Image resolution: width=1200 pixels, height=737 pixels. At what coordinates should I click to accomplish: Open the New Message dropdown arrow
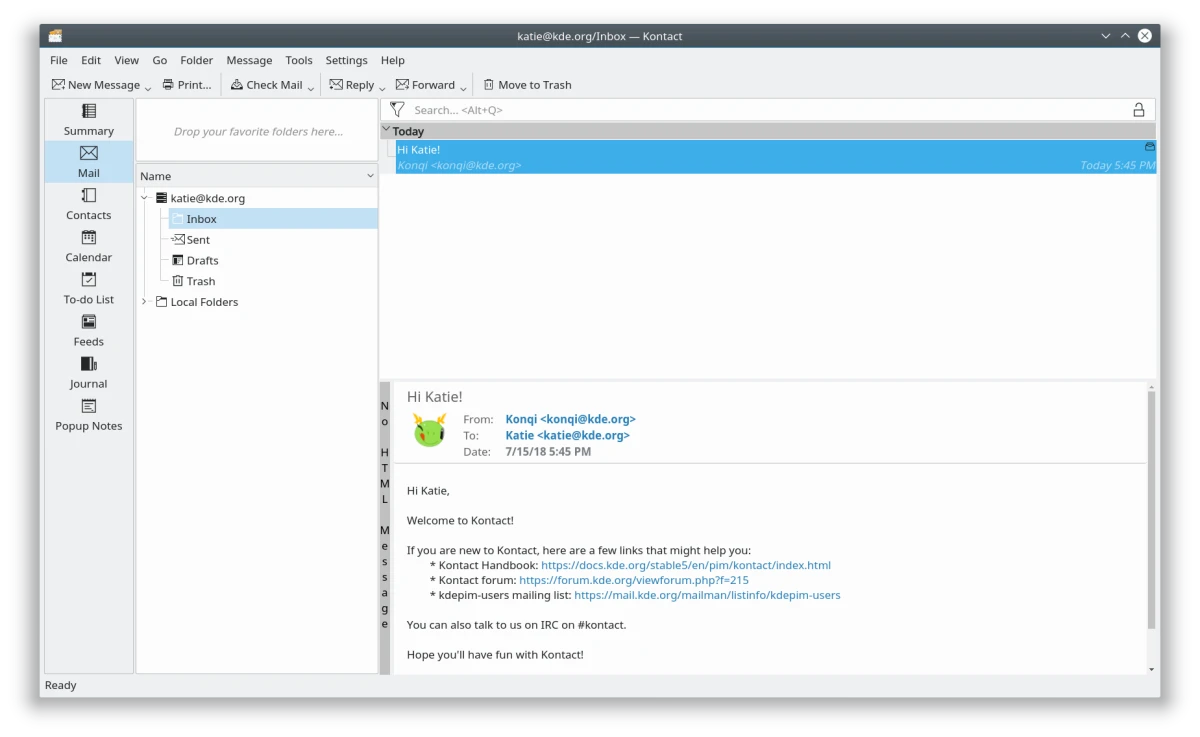click(148, 88)
